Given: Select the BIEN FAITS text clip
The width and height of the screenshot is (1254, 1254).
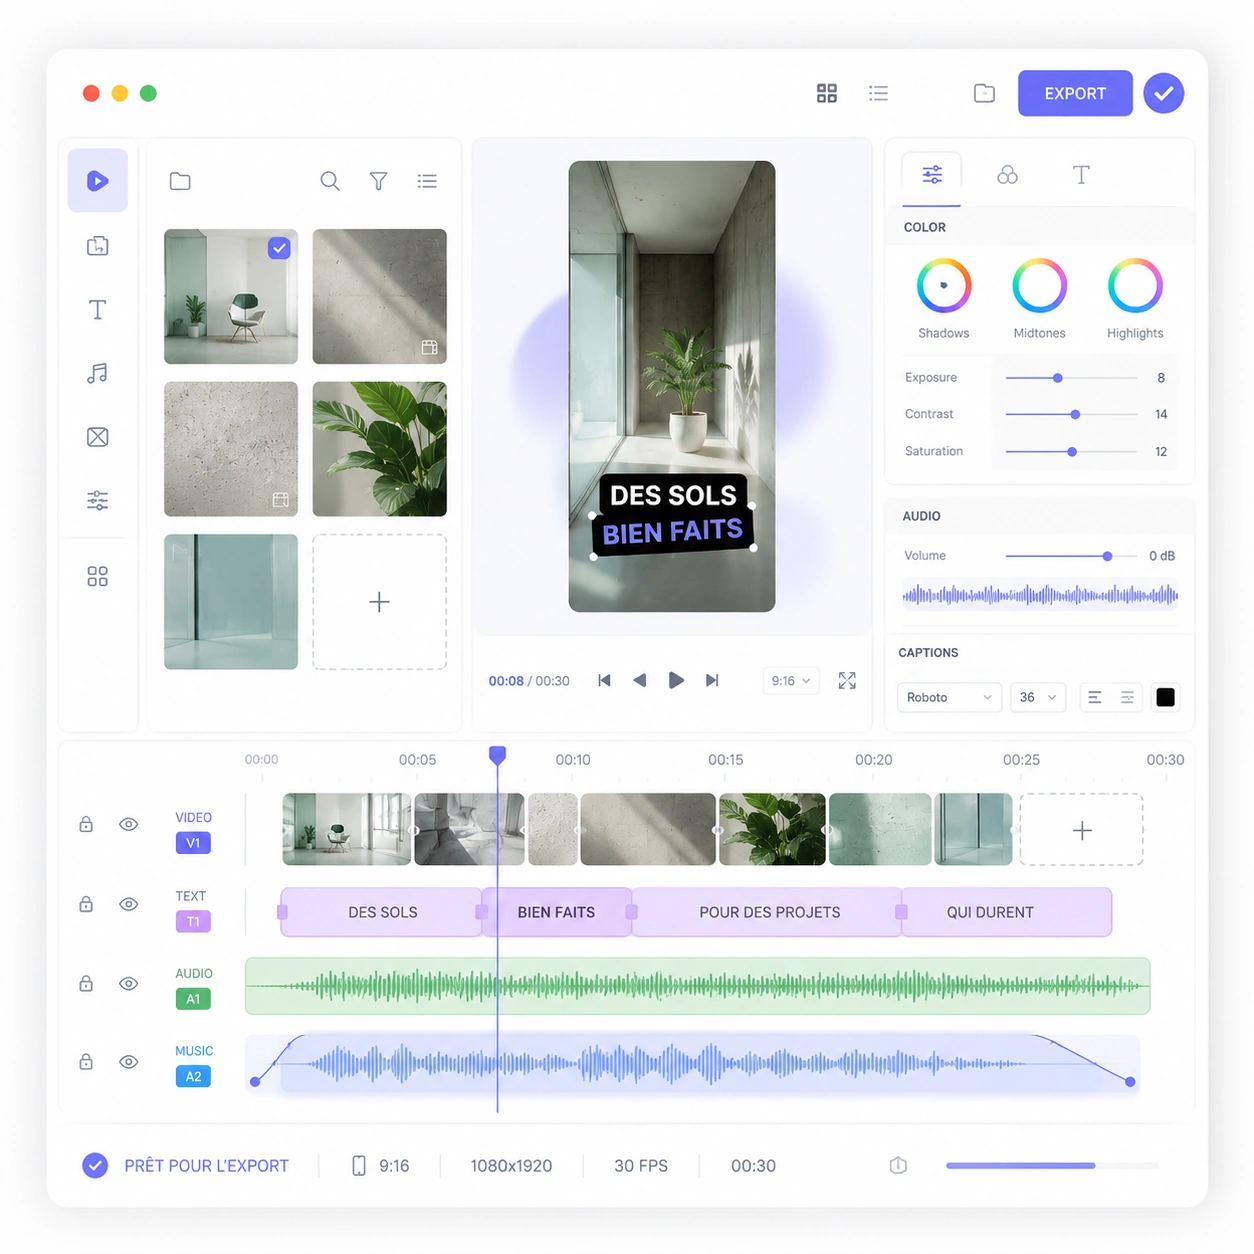Looking at the screenshot, I should 556,912.
